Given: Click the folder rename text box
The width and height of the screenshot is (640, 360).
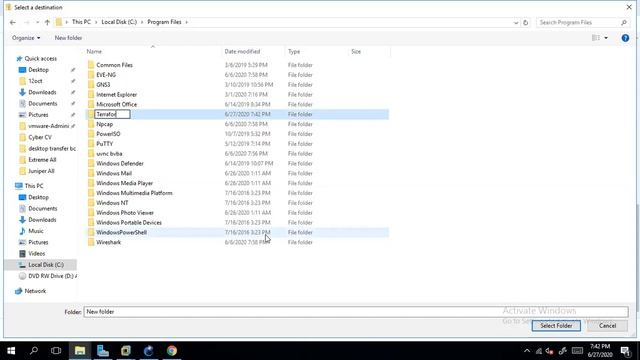Looking at the screenshot, I should [113, 114].
